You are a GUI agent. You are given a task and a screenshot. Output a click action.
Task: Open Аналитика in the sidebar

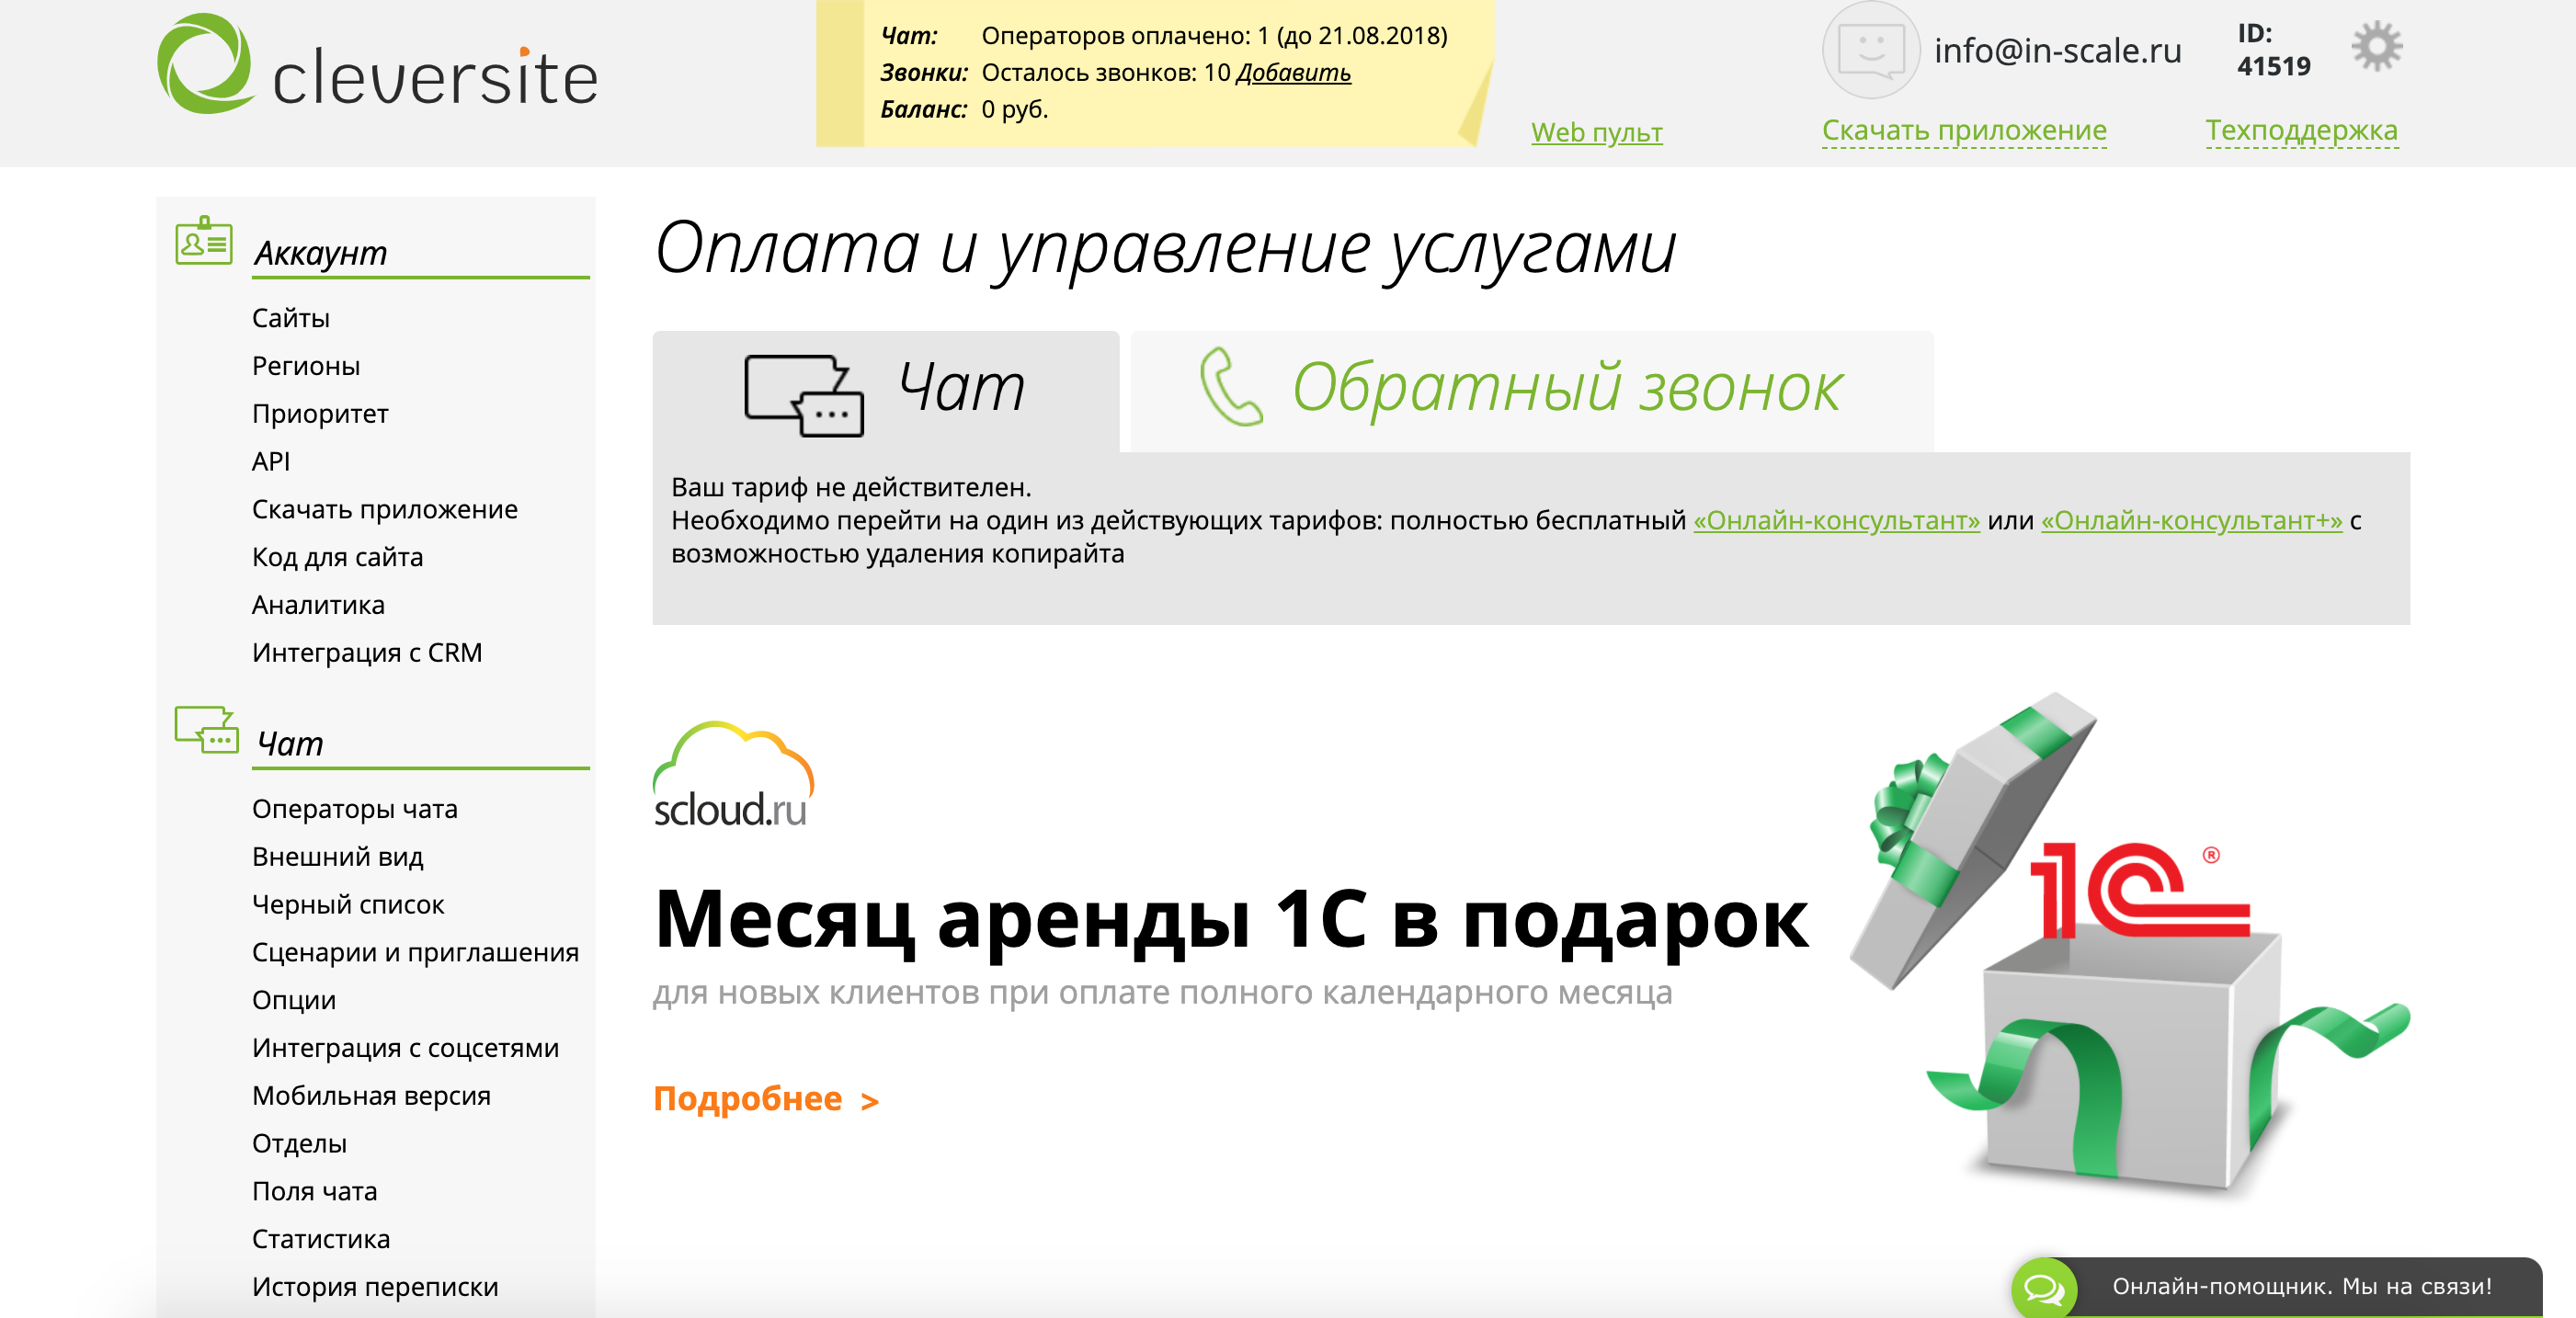tap(318, 605)
